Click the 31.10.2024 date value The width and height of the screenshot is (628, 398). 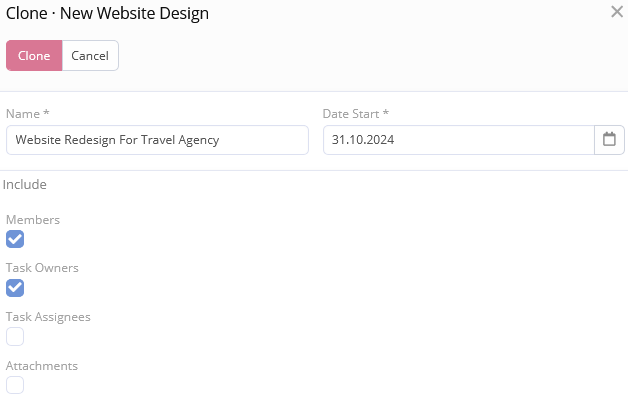[x=363, y=140]
